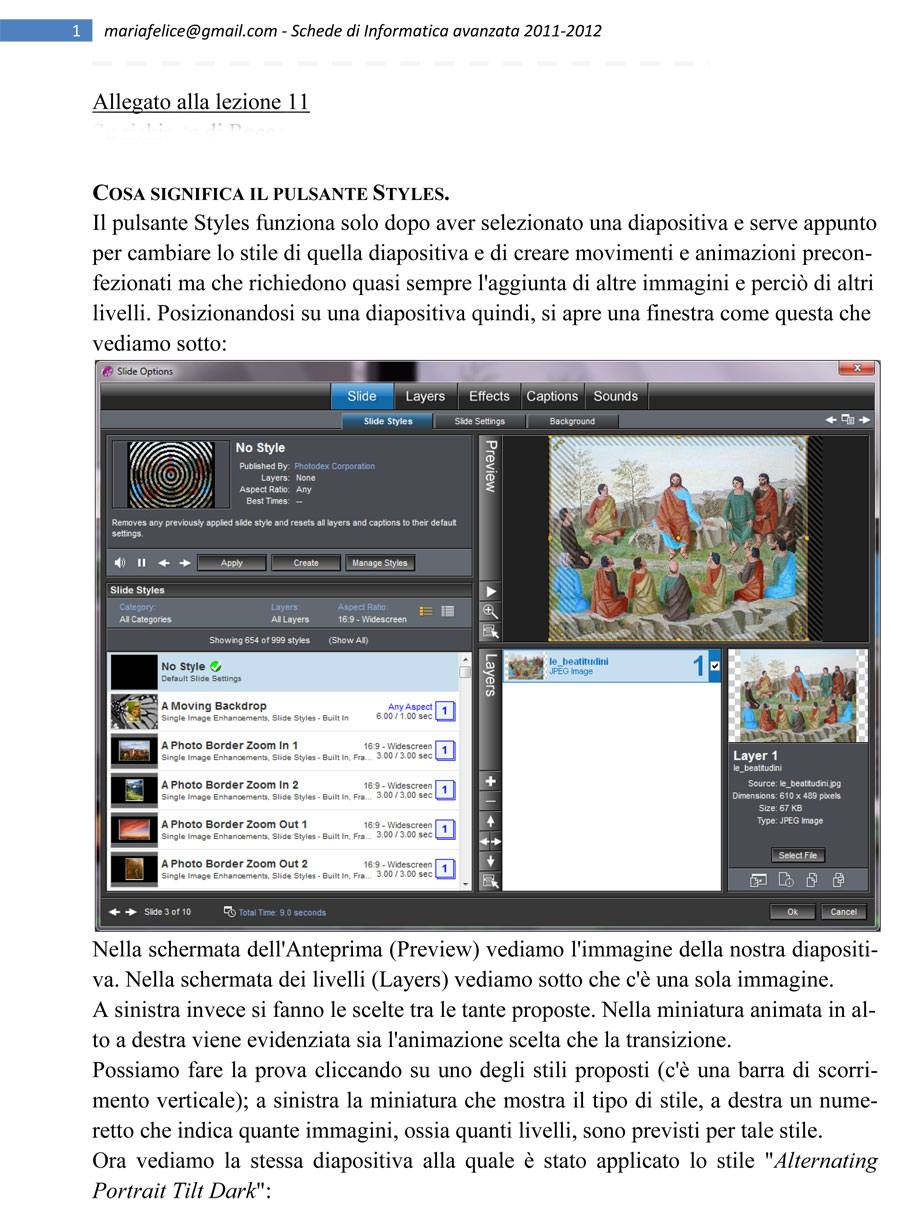Click the page-with-clock icon under Layer 1

pos(786,880)
